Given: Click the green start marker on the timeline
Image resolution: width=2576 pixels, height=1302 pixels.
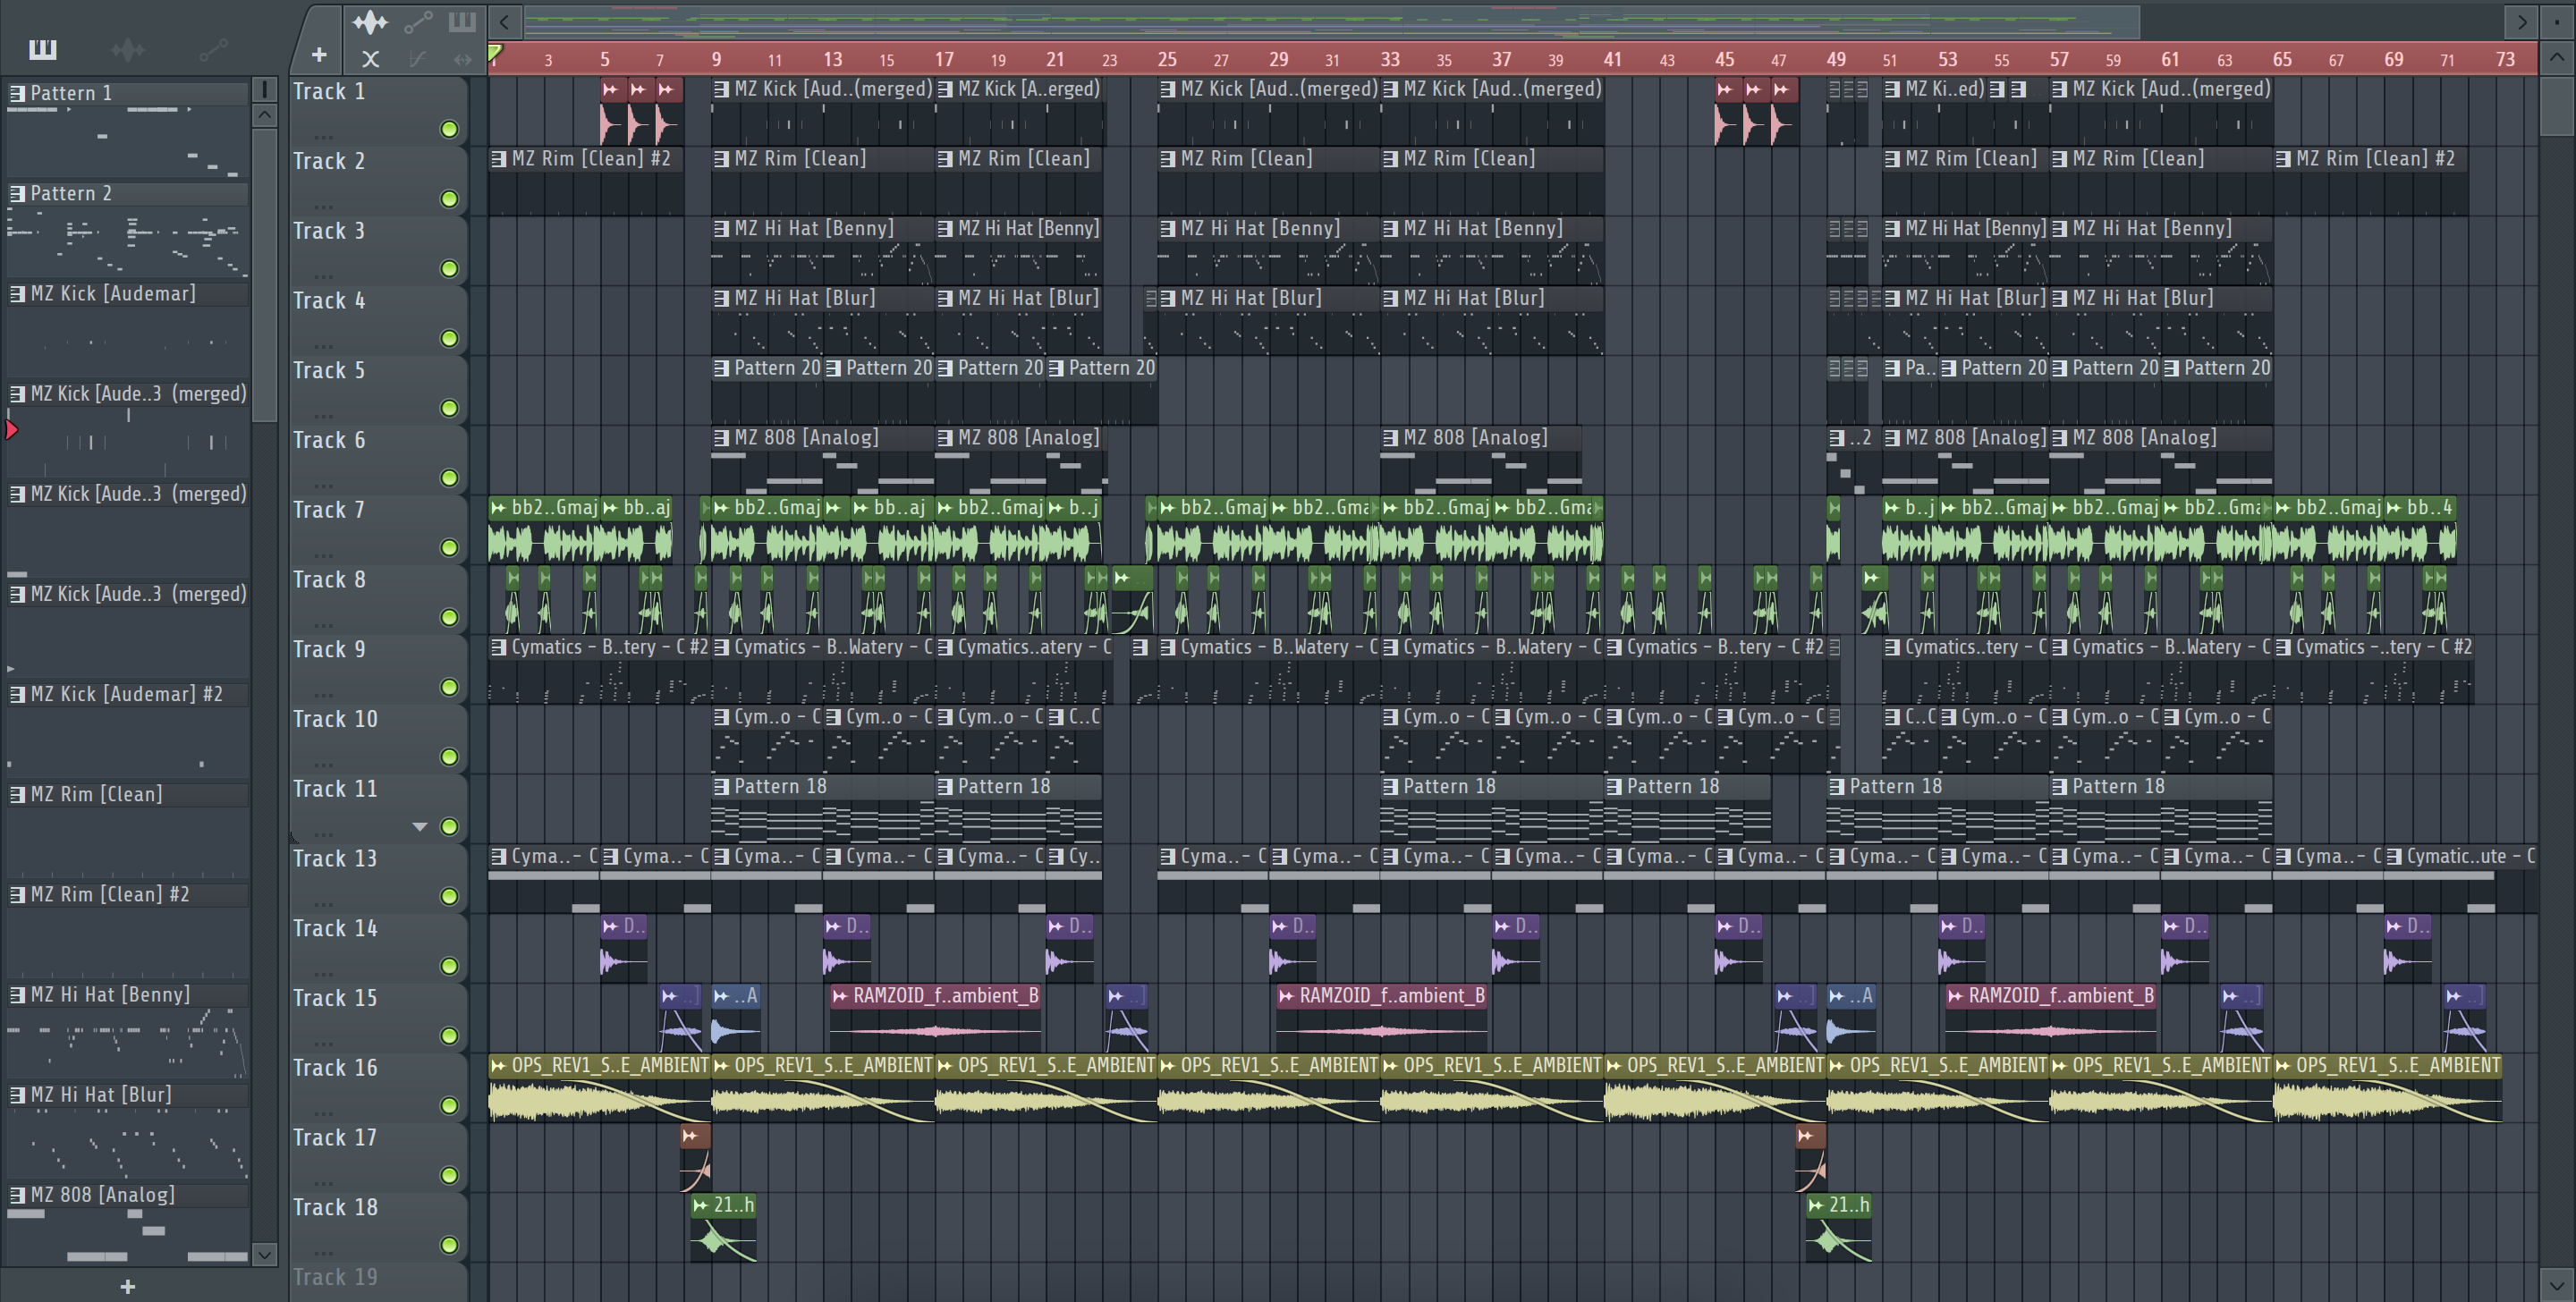Looking at the screenshot, I should (x=495, y=53).
